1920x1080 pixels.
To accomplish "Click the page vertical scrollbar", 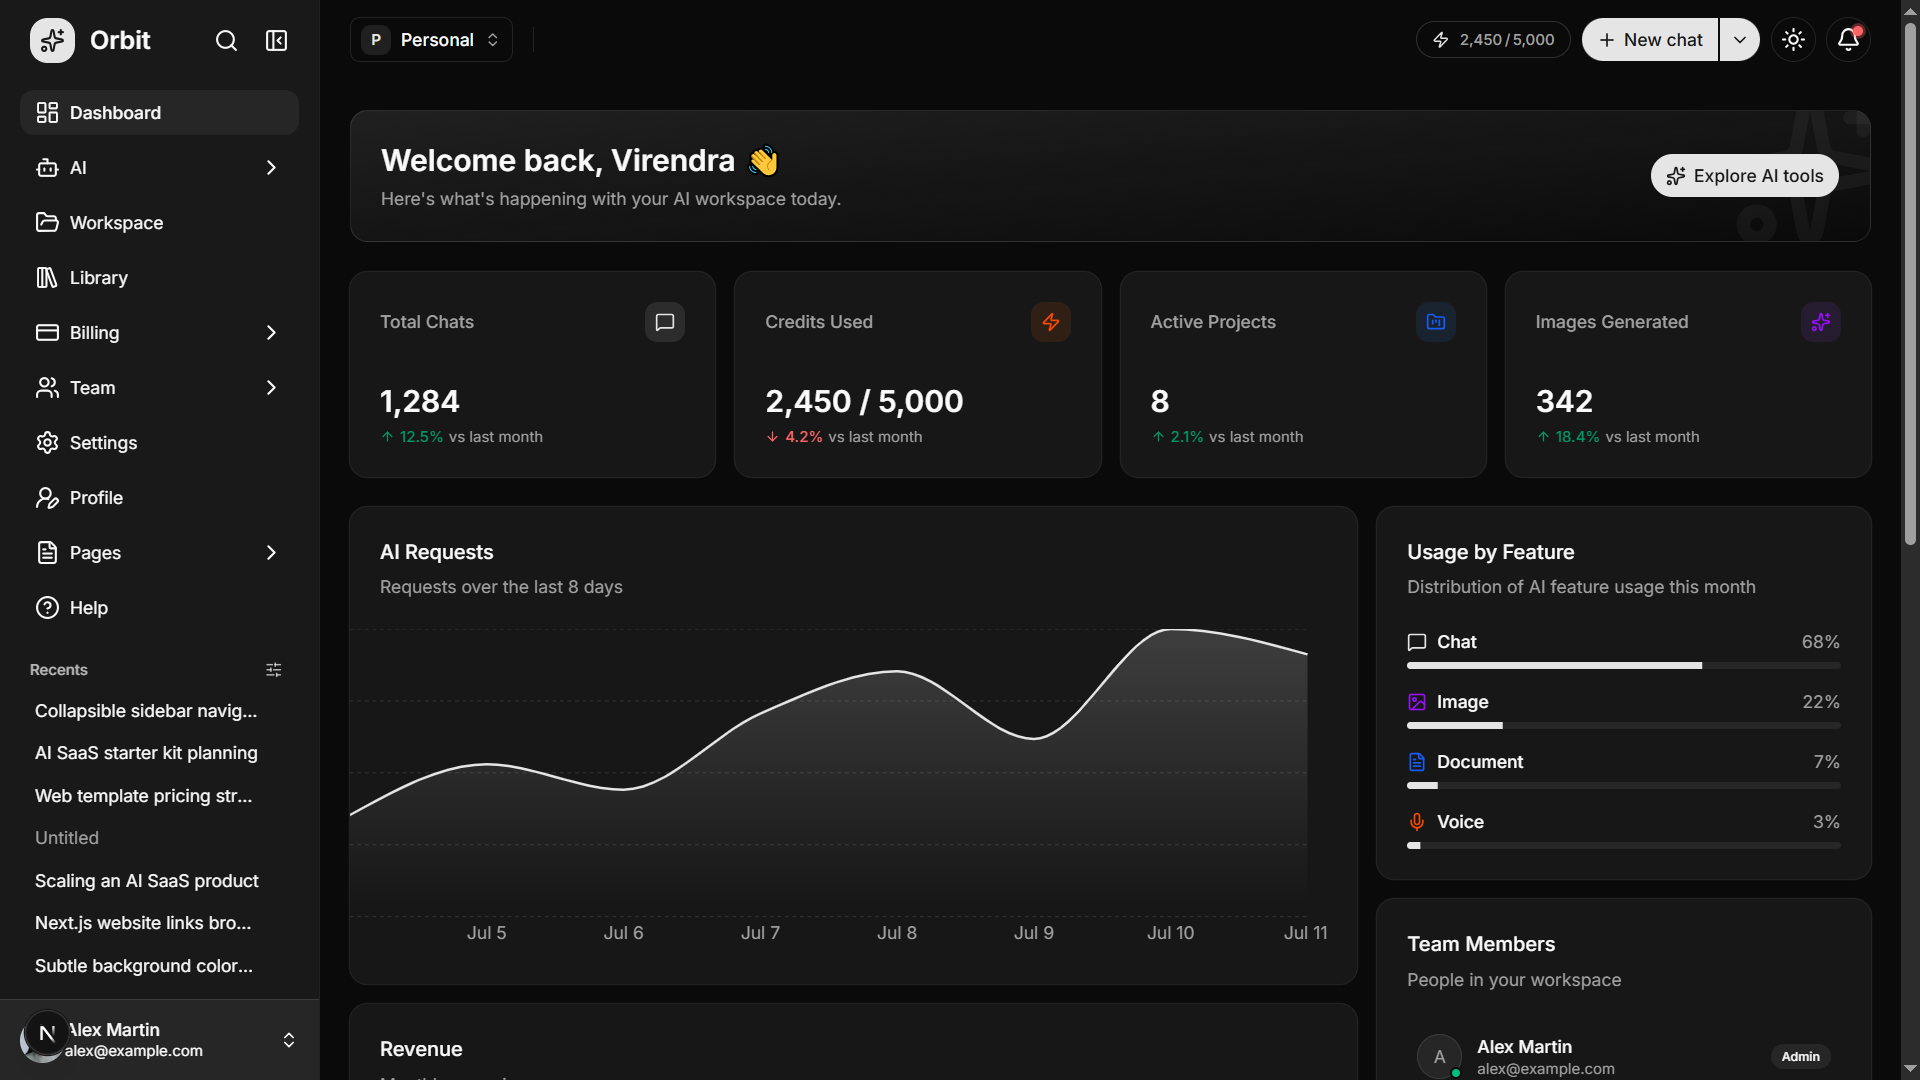I will [x=1910, y=285].
